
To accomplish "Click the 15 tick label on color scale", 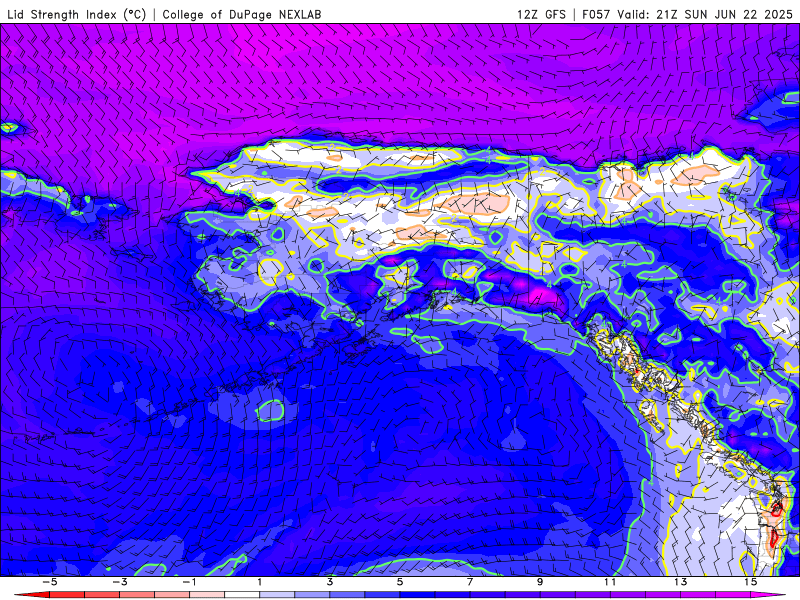I will [750, 582].
